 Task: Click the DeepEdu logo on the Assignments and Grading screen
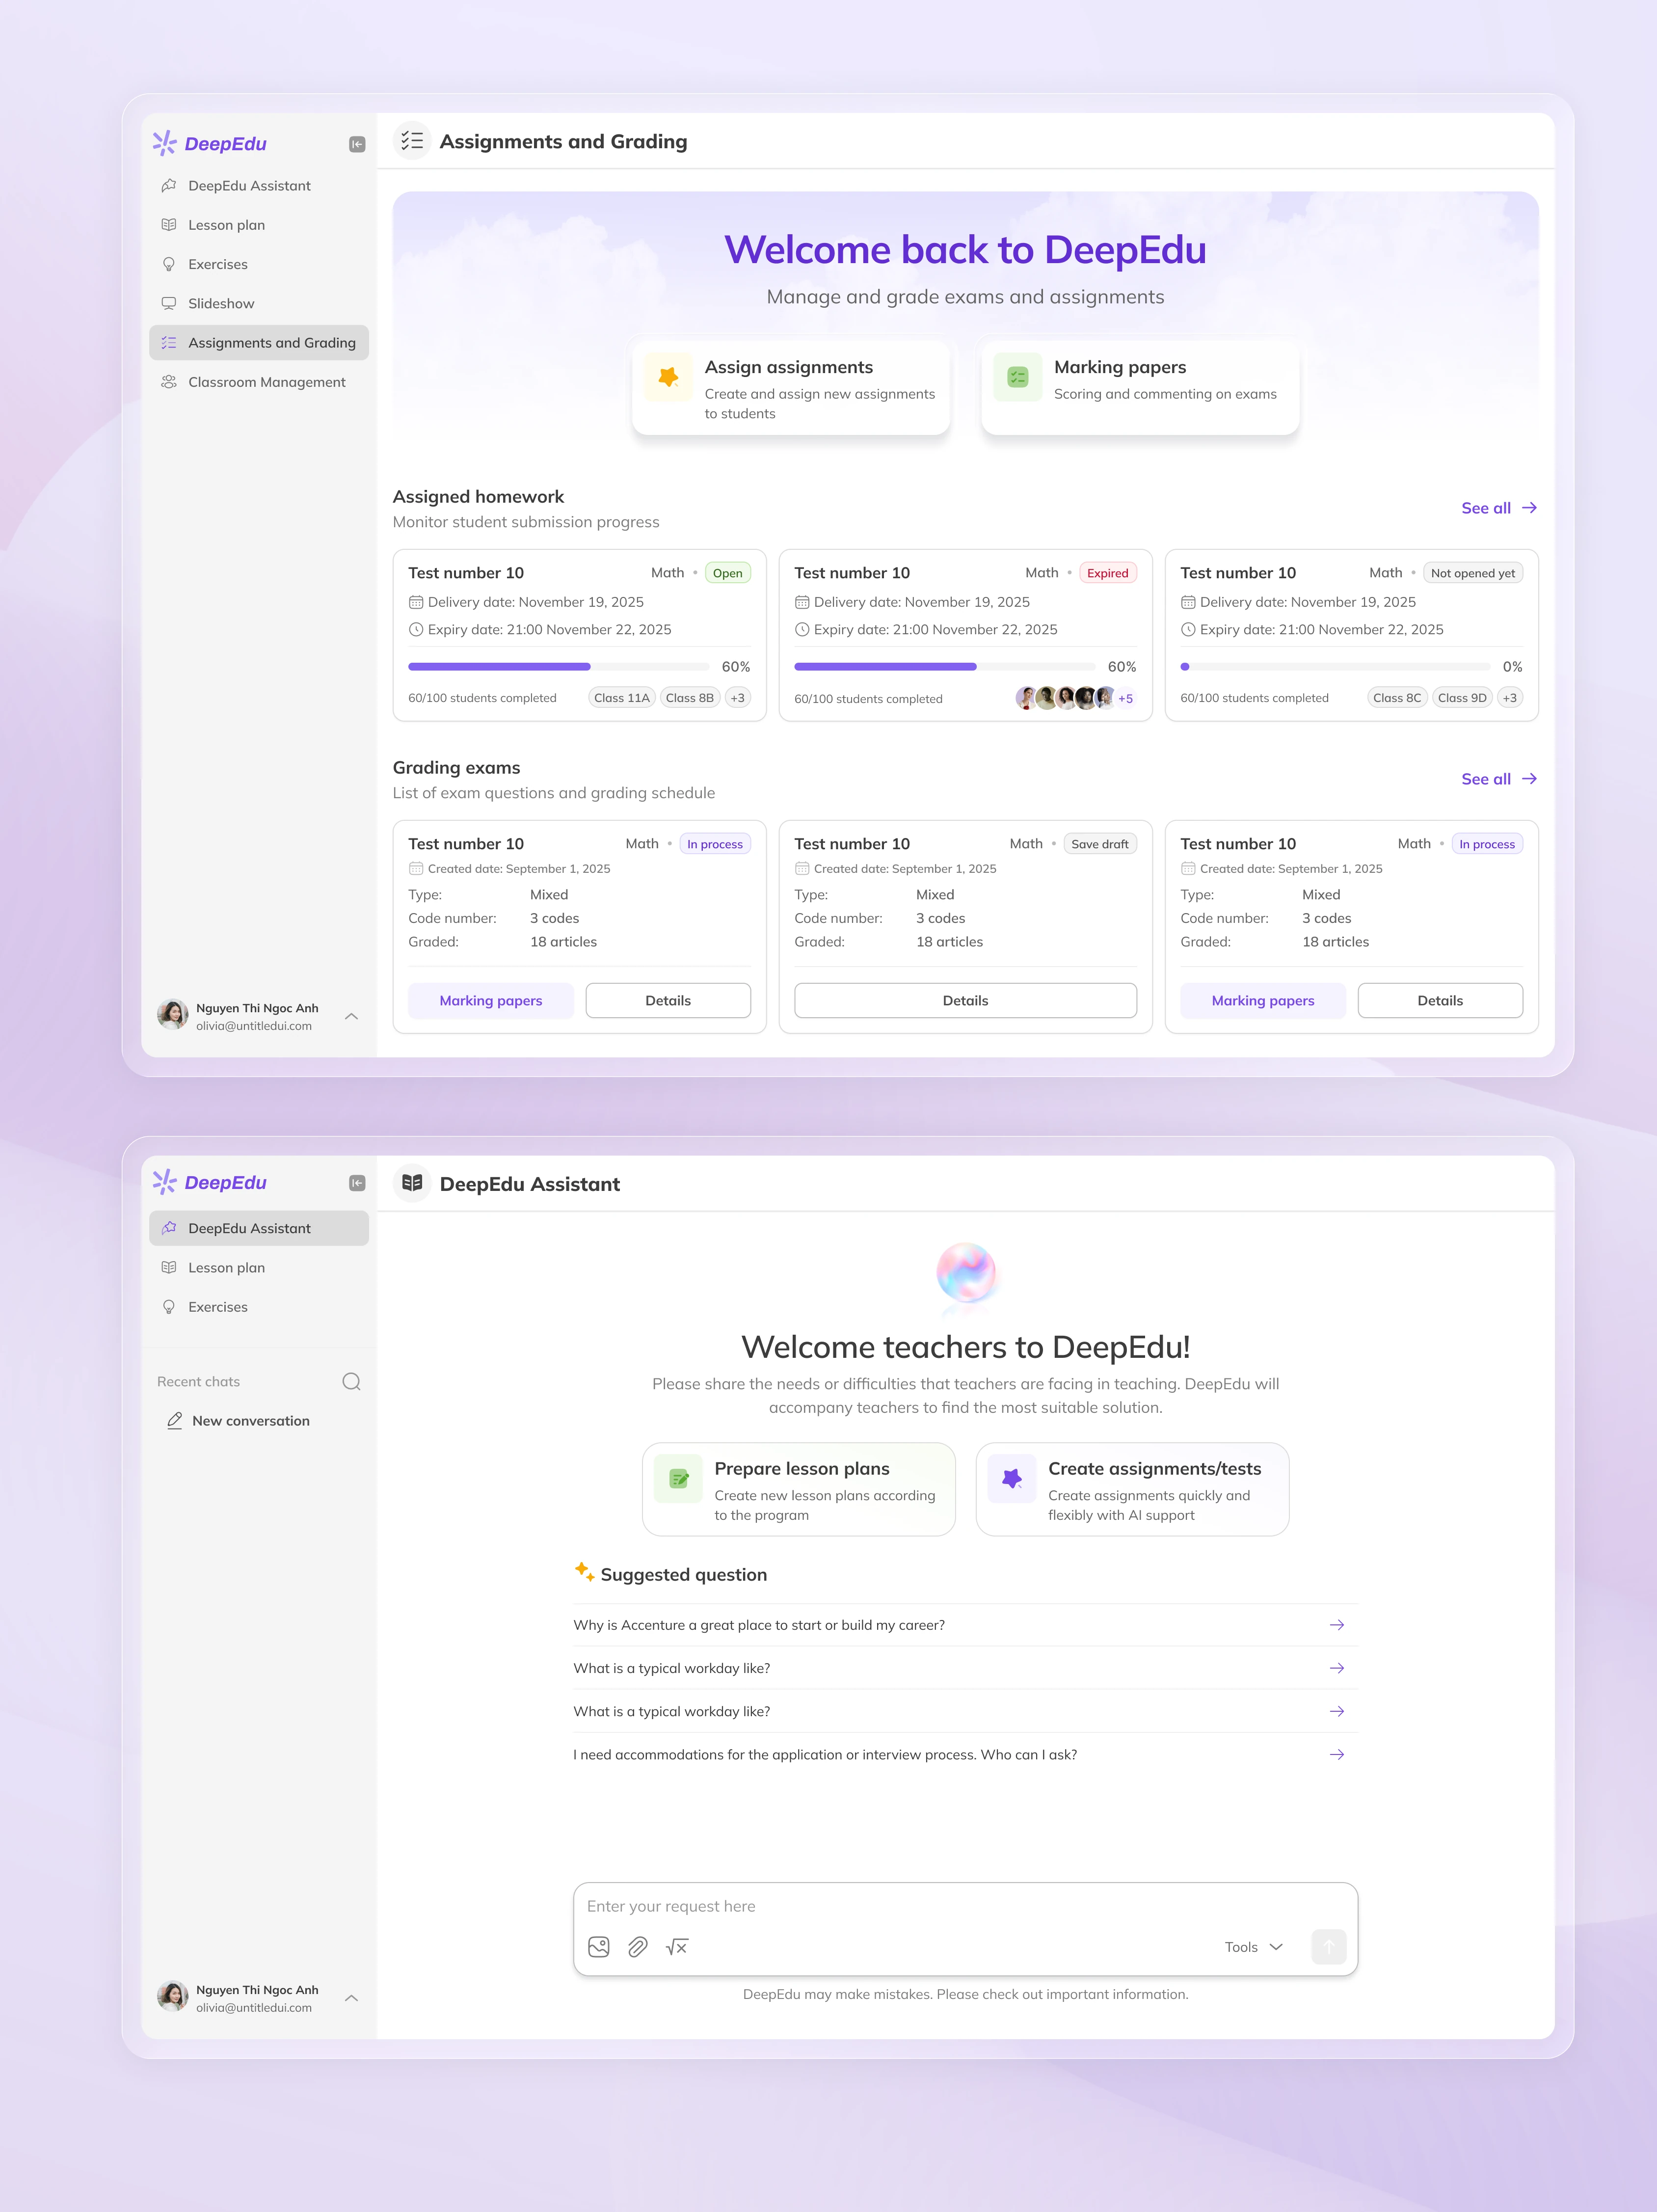[x=209, y=144]
